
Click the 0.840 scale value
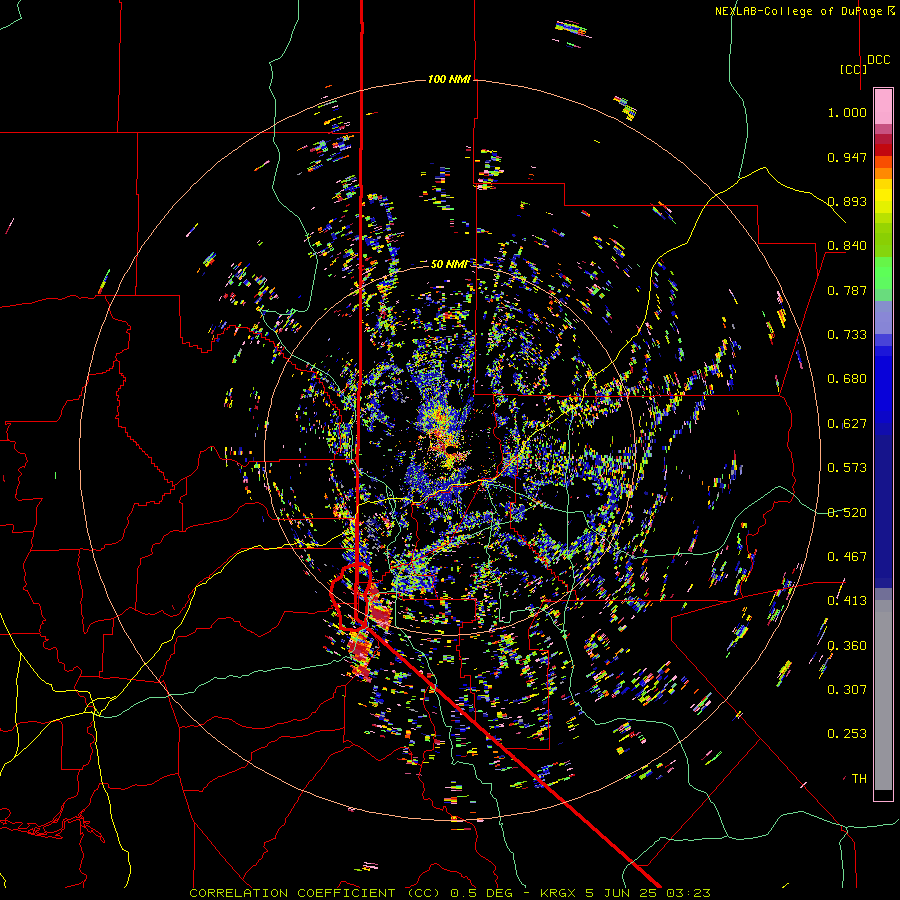[847, 246]
